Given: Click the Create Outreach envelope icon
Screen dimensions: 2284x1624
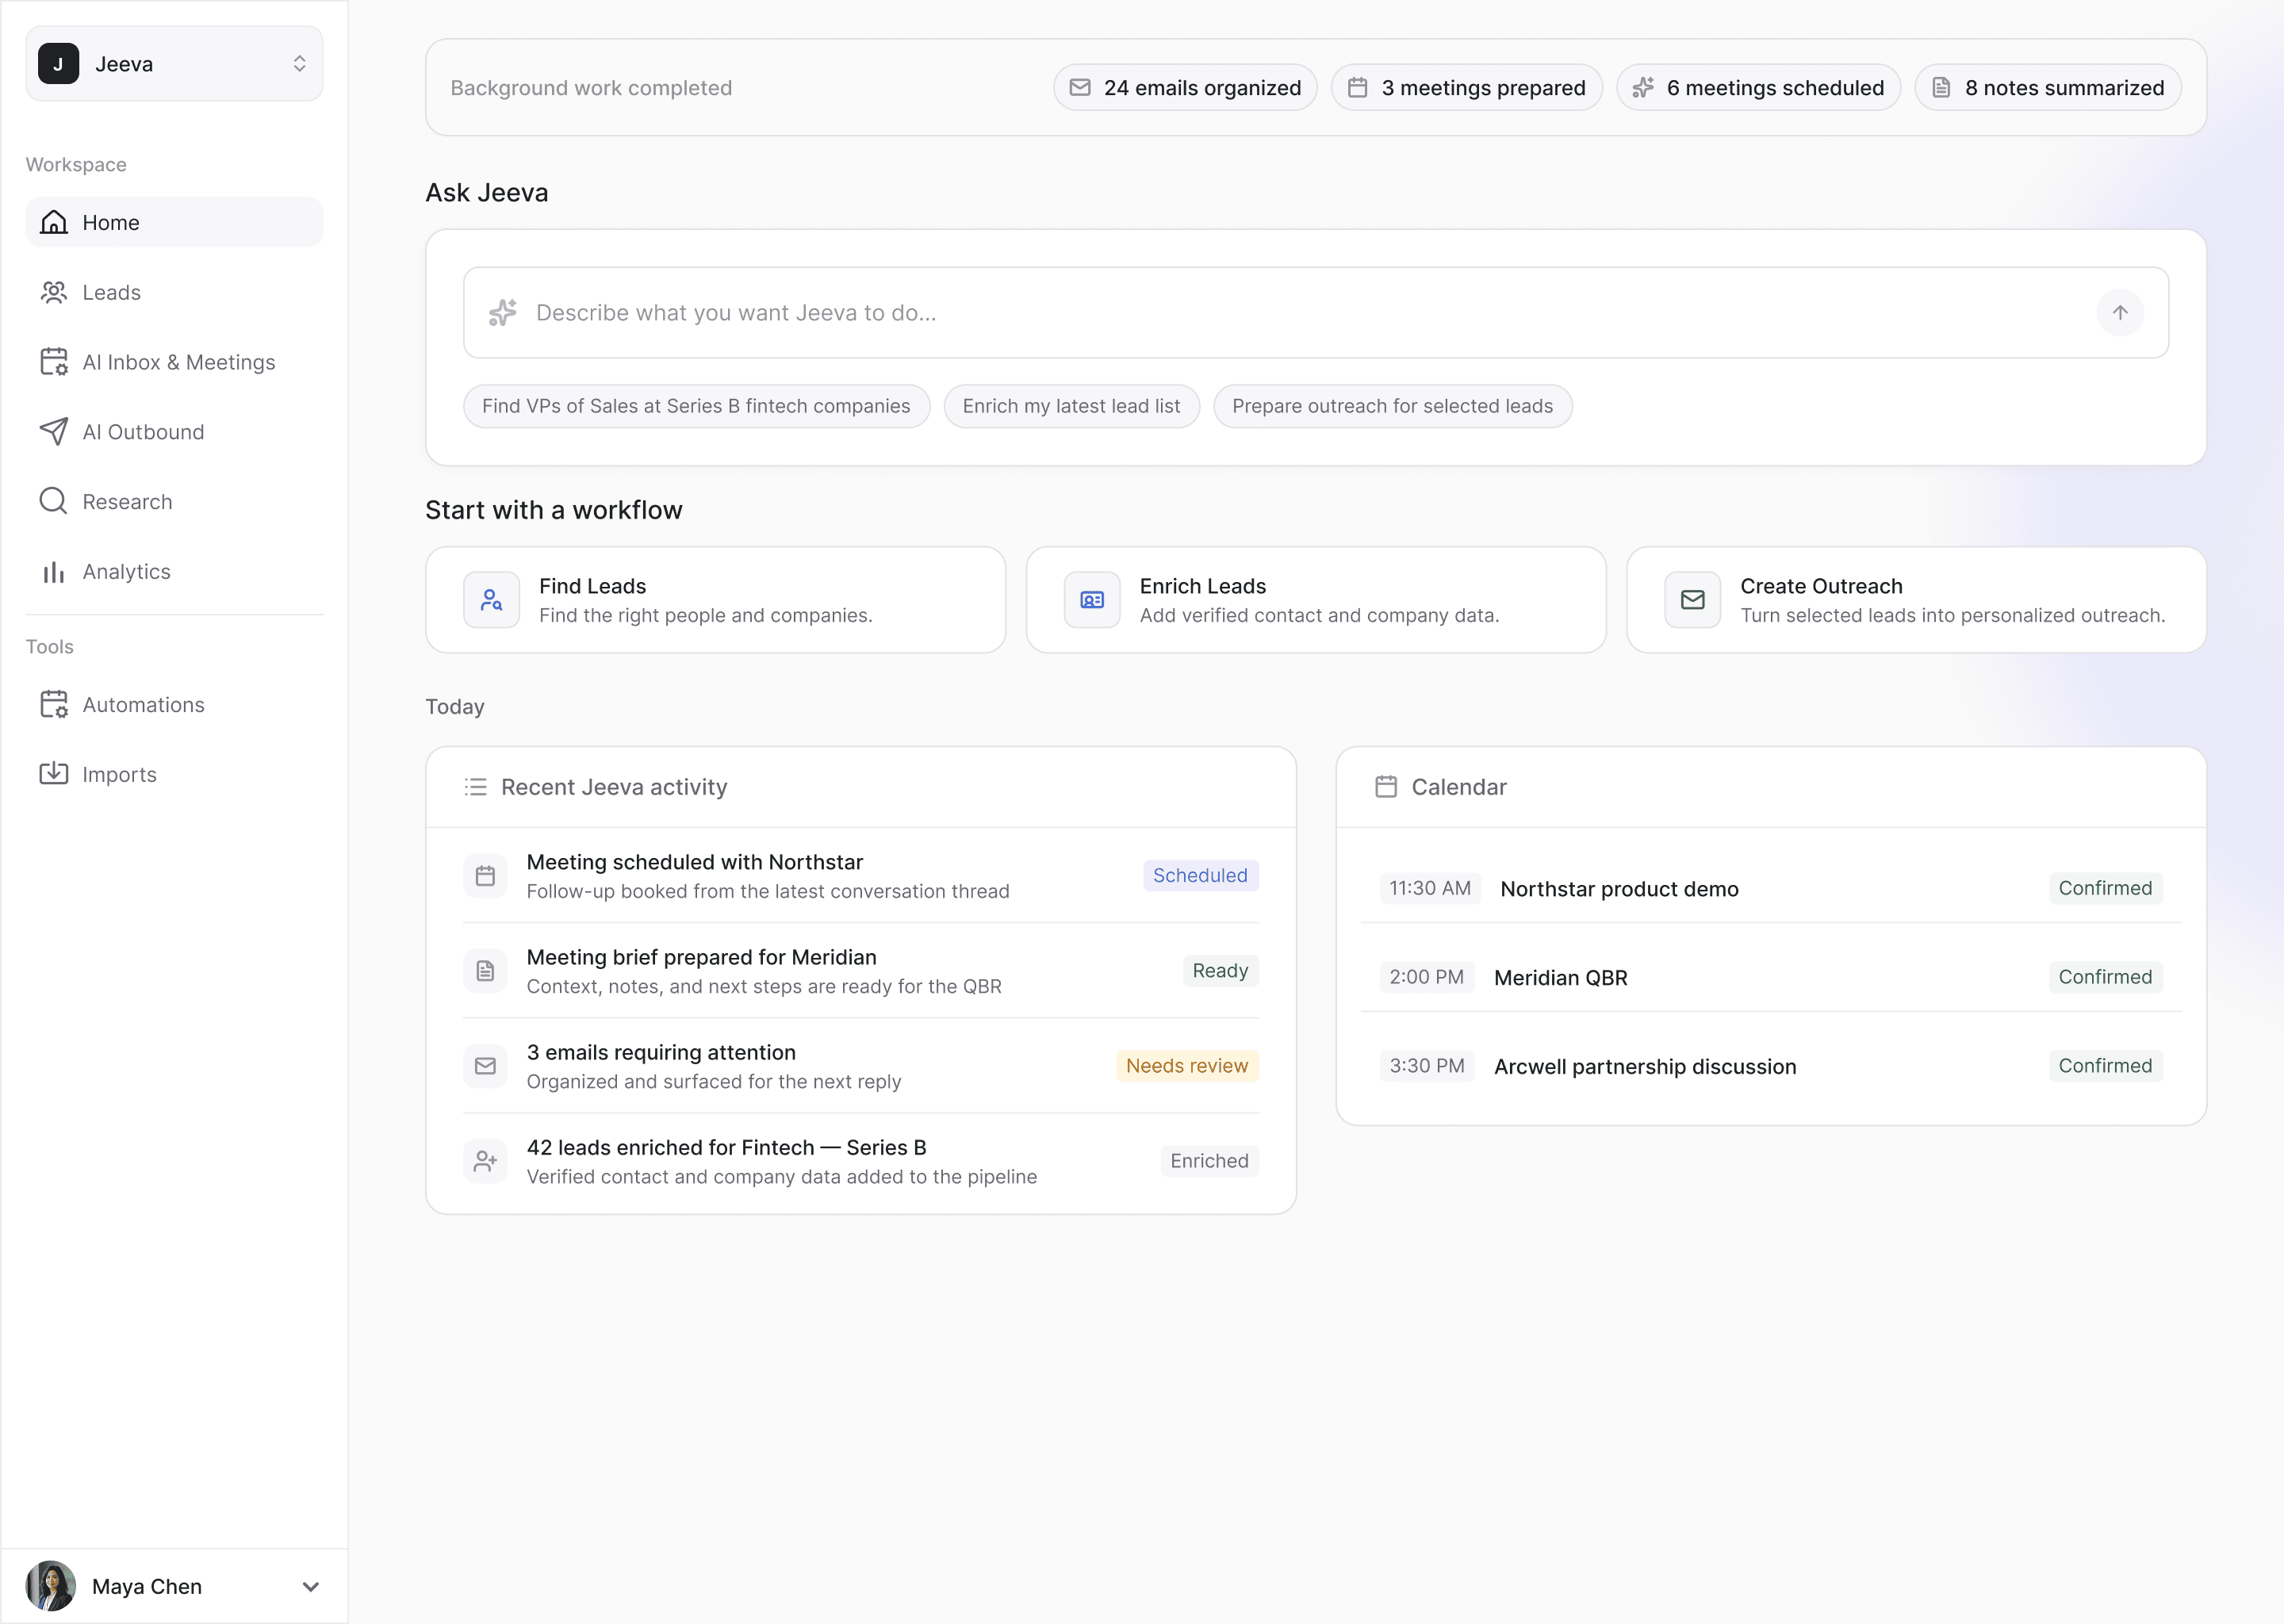Looking at the screenshot, I should pos(1692,600).
